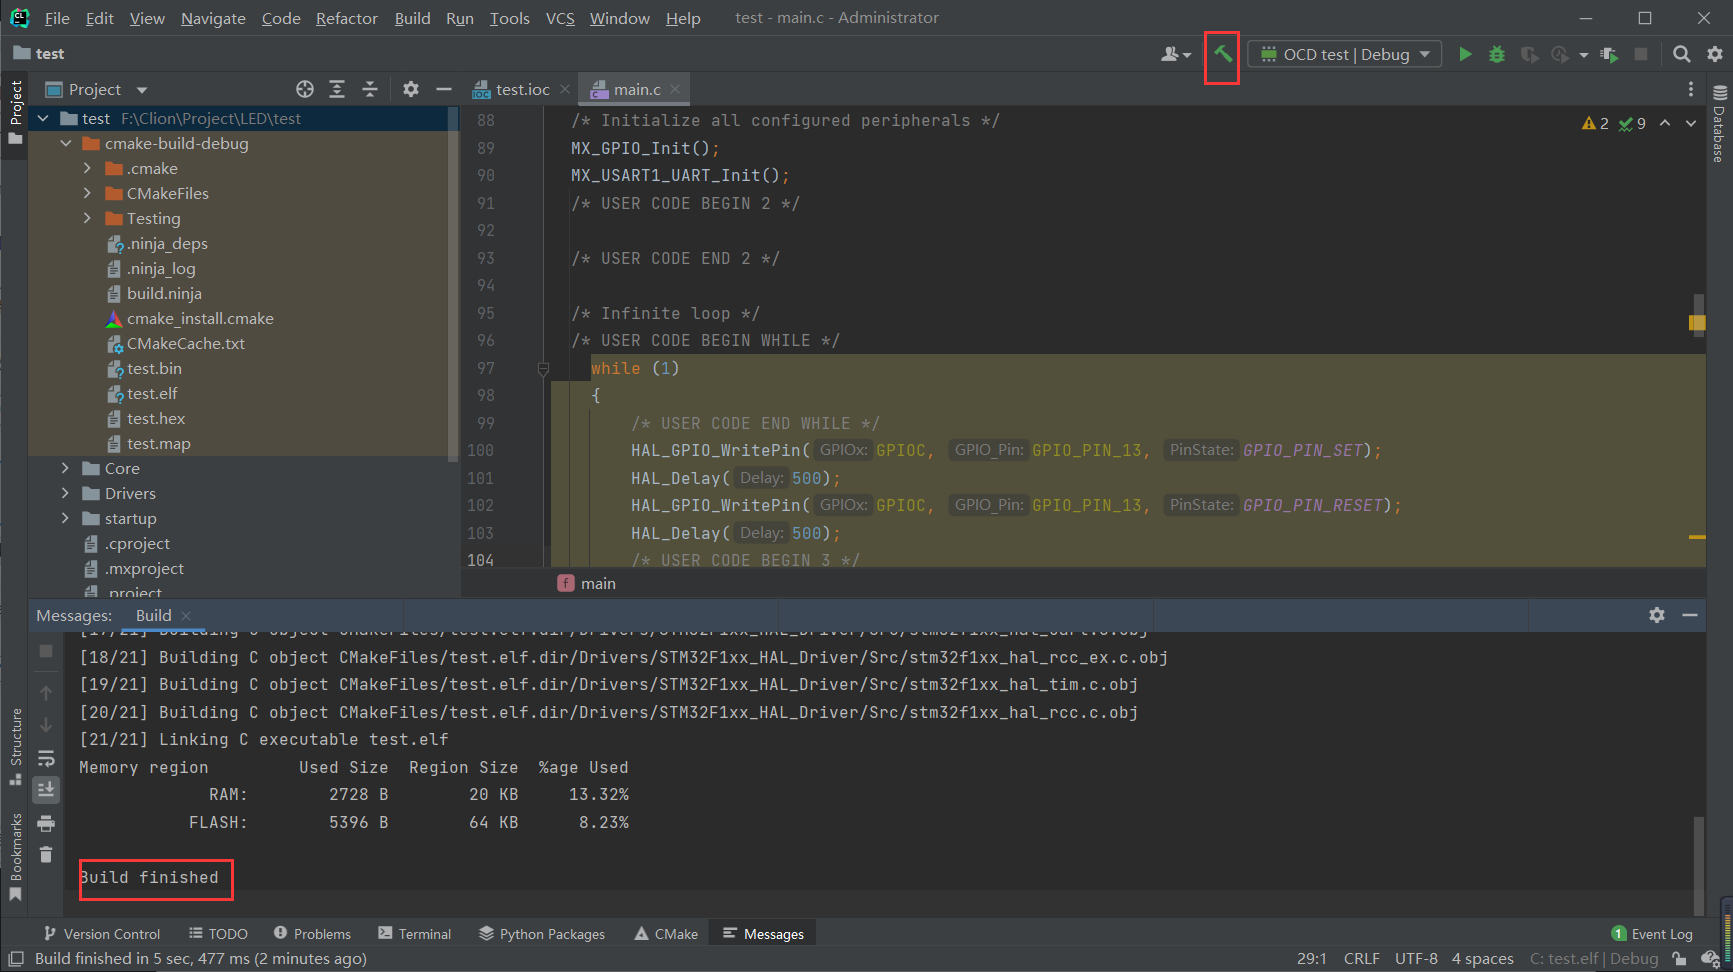Image resolution: width=1733 pixels, height=972 pixels.
Task: Toggle the Structure side panel
Action: click(15, 746)
